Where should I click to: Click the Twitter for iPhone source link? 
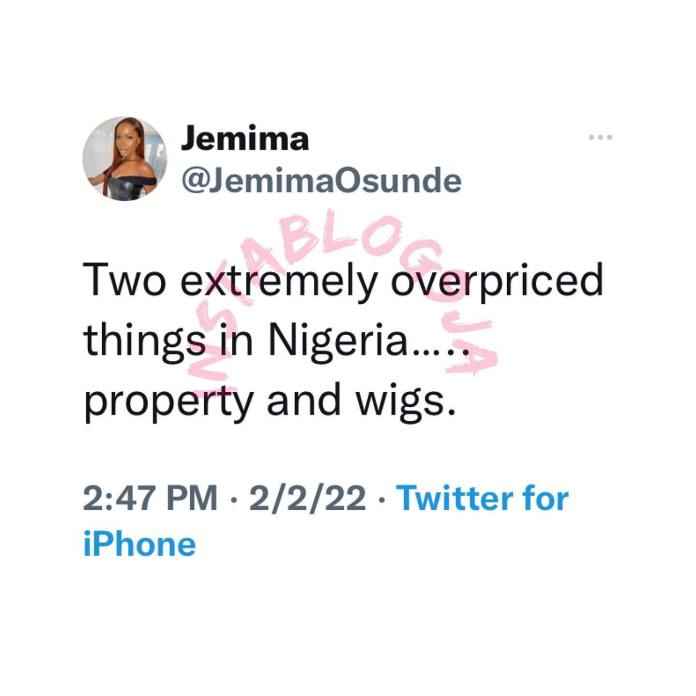[x=326, y=520]
